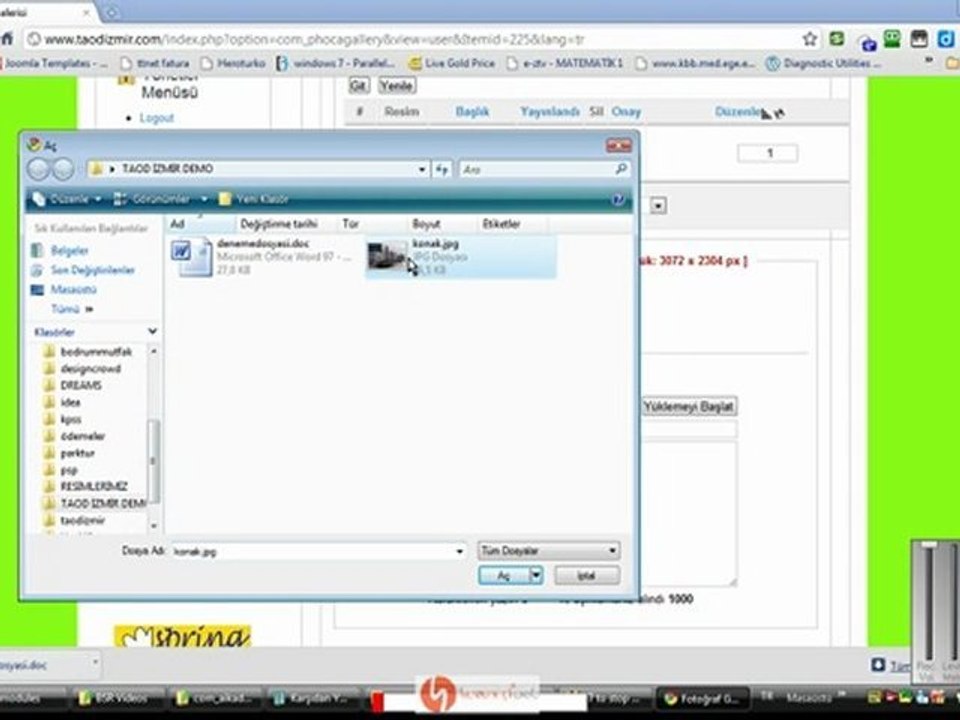
Task: Sort gallery by Yayınlandı column link
Action: [x=549, y=111]
